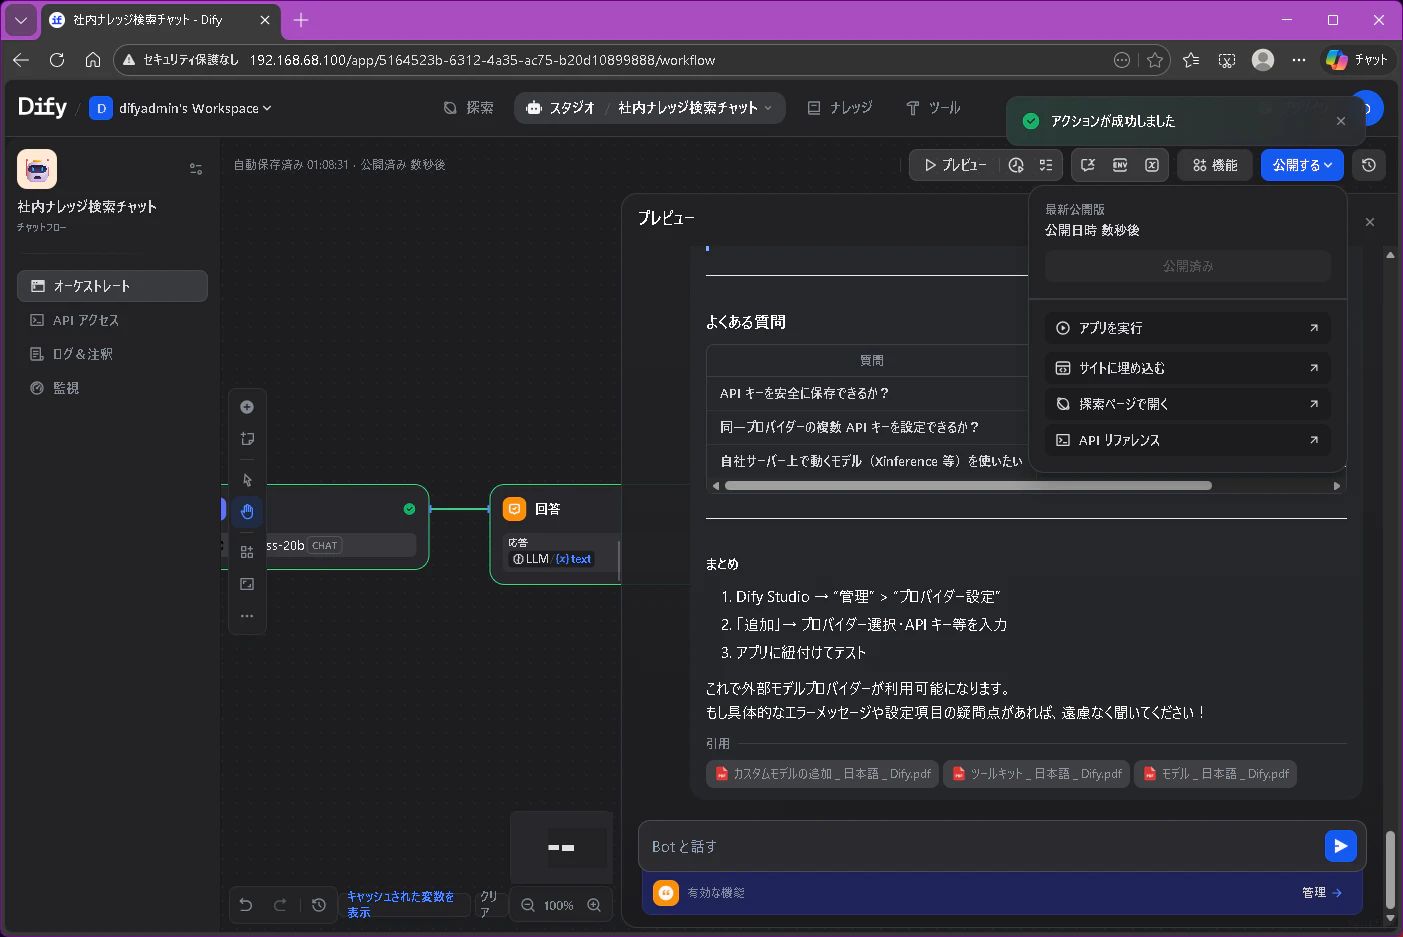Open the checklist icon in the top toolbar
Screen dimensions: 1403x937
point(1046,165)
